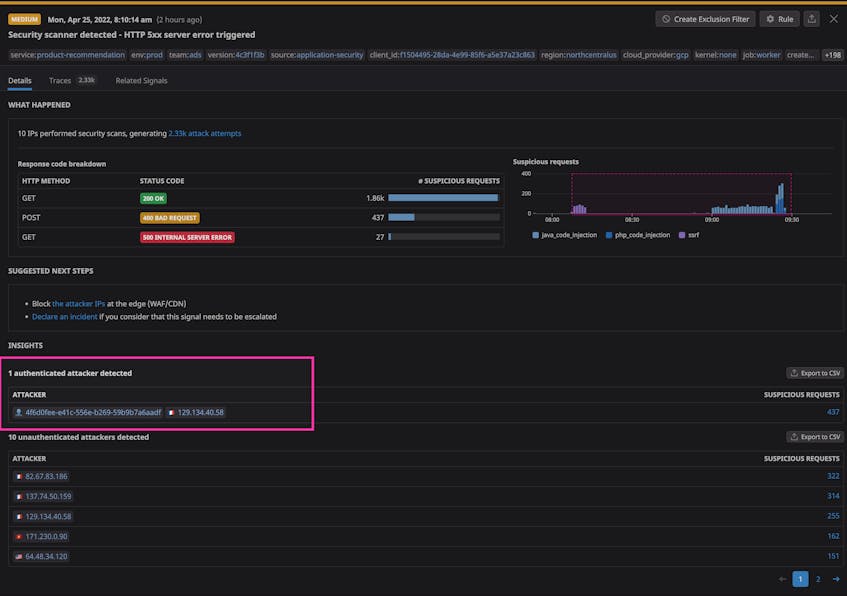847x596 pixels.
Task: Click the 200 OK status code badge
Action: pyautogui.click(x=153, y=199)
